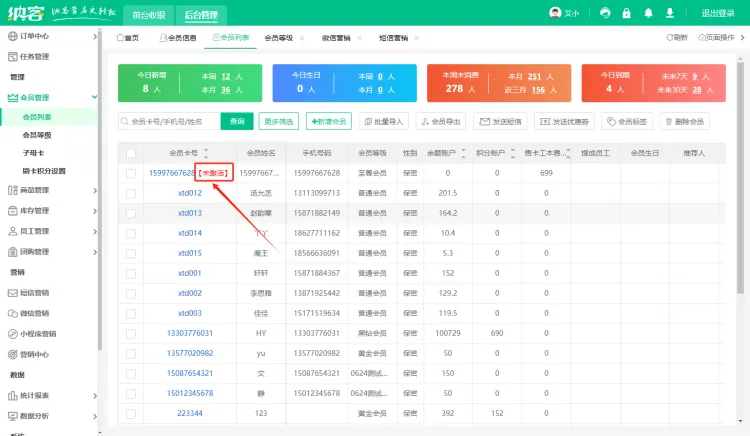Sort by 积分账户 column arrows
Screen dimensions: 750x436
coord(513,153)
